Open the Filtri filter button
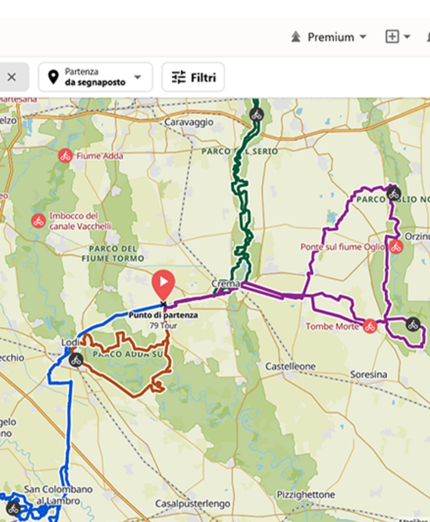 pyautogui.click(x=193, y=77)
